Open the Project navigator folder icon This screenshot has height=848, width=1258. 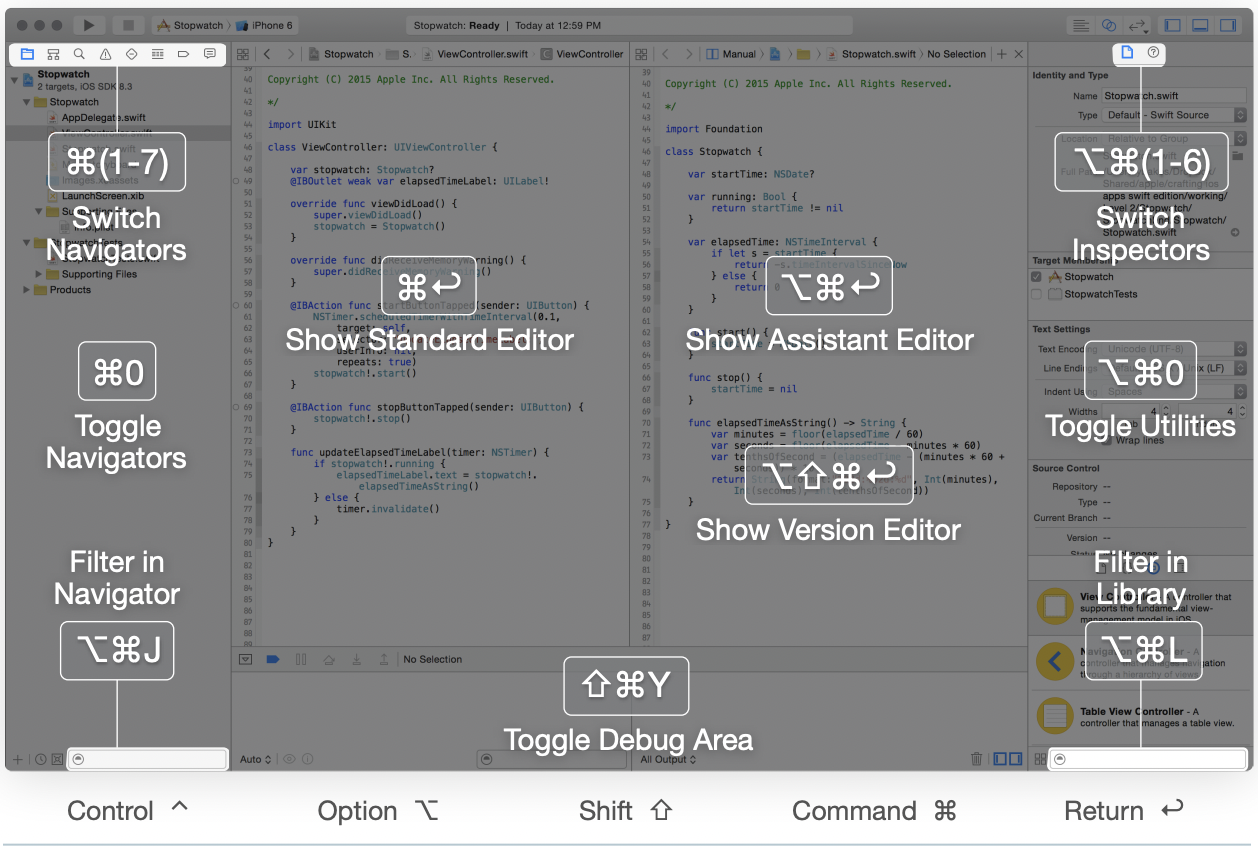click(27, 54)
